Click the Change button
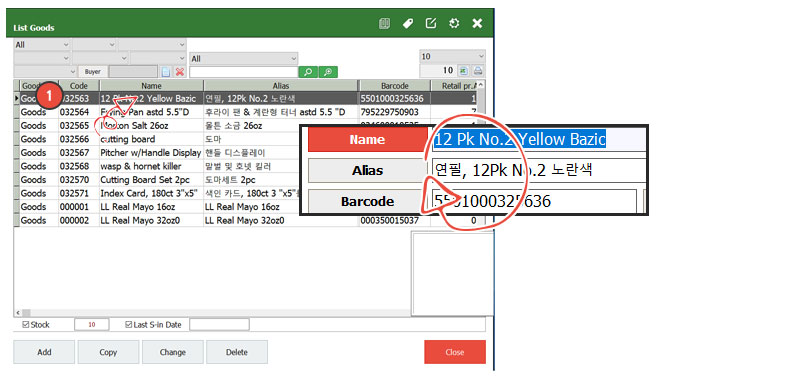The height and width of the screenshot is (377, 805). point(172,352)
